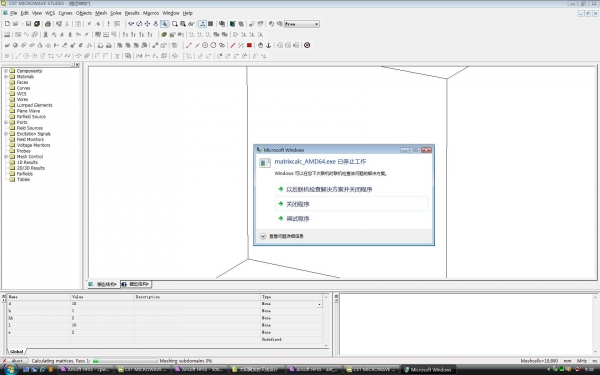Click the New file toolbar icon
Viewport: 600px width, 375px height.
point(7,24)
